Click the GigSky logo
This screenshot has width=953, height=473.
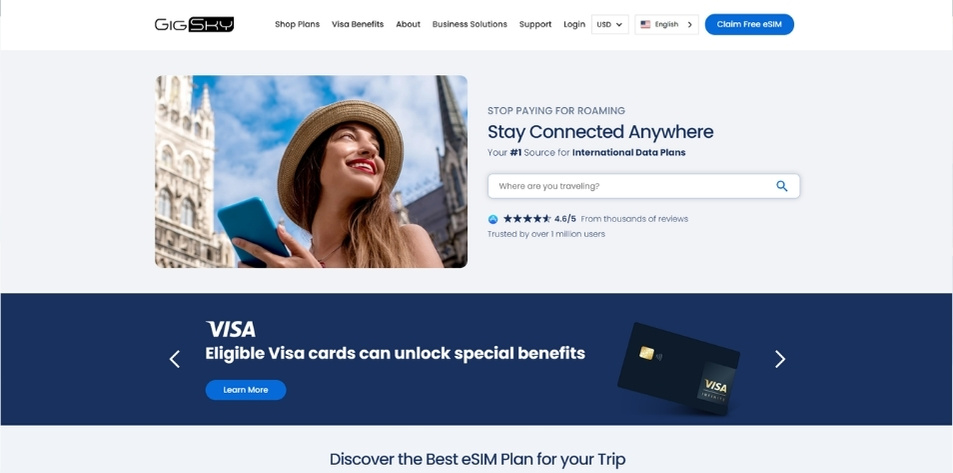point(194,24)
